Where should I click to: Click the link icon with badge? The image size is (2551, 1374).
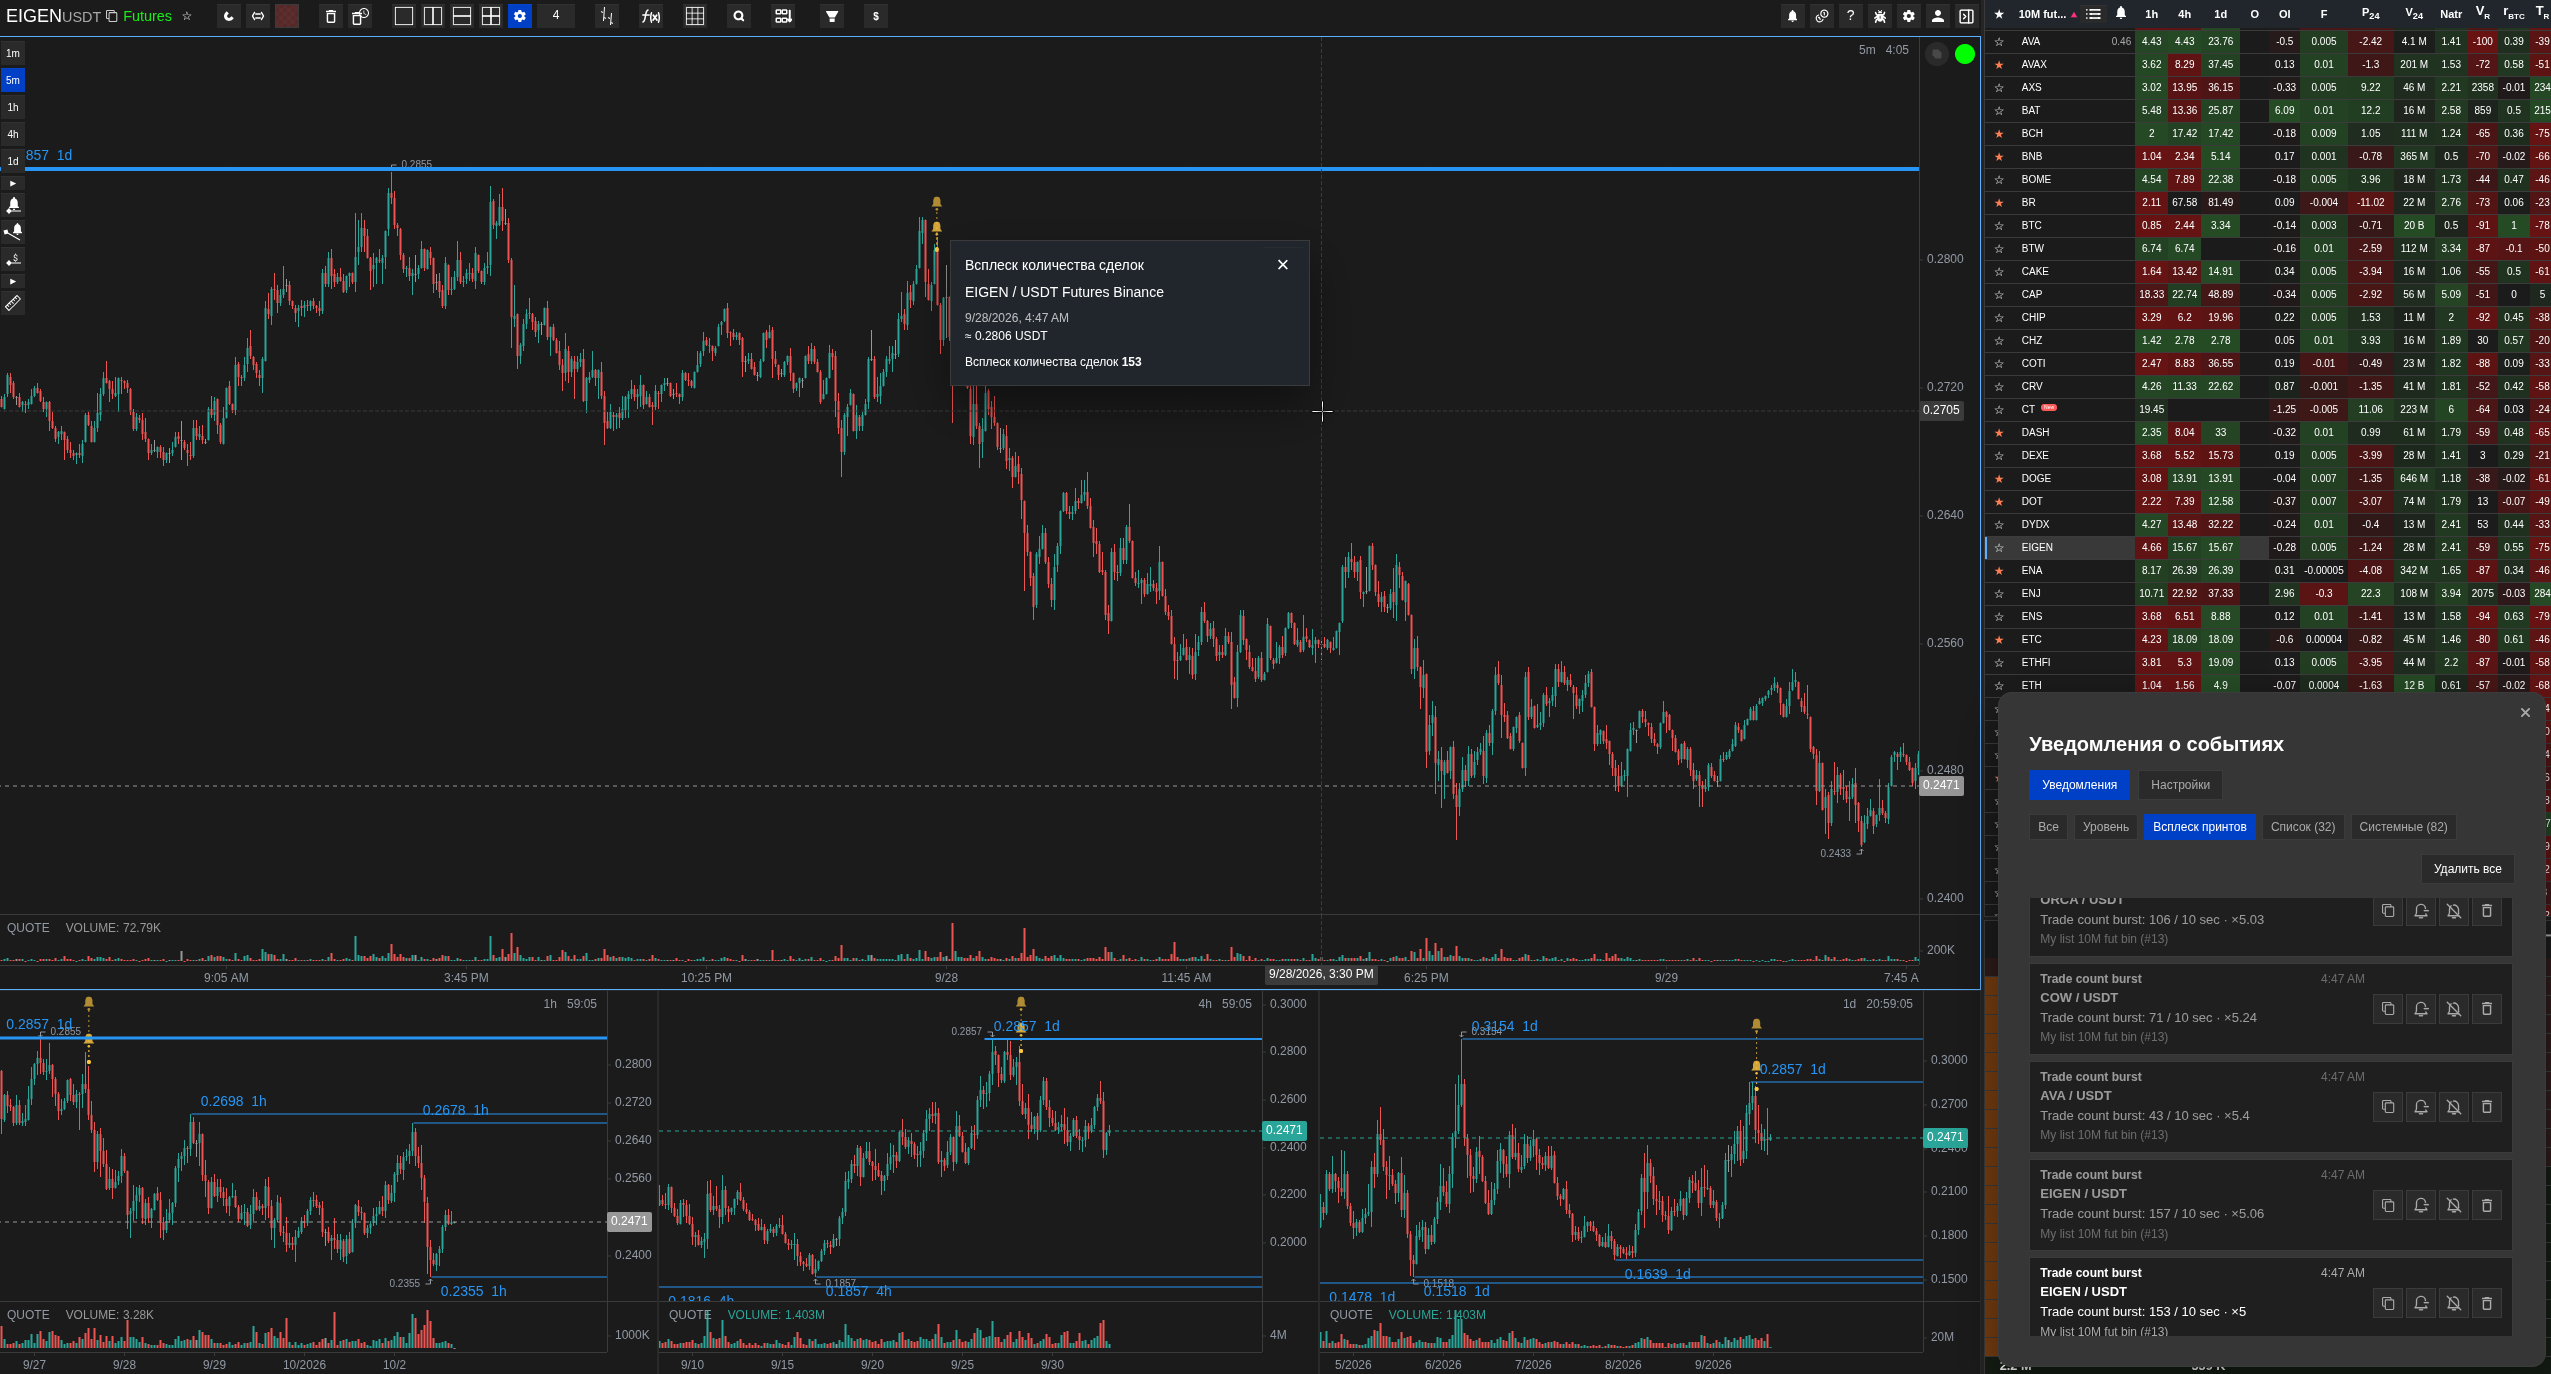1822,16
